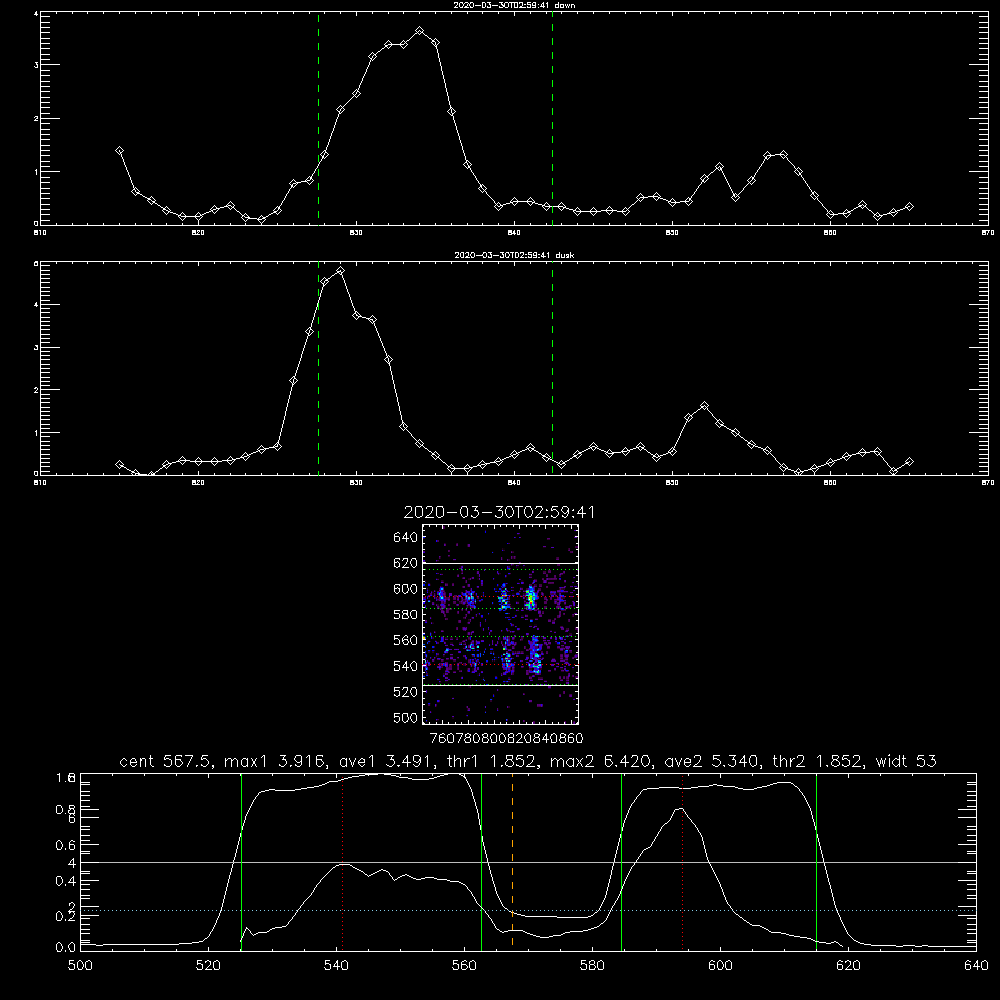Click 'cent 567.5' in the stats title
The height and width of the screenshot is (1000, 1000).
pos(165,761)
